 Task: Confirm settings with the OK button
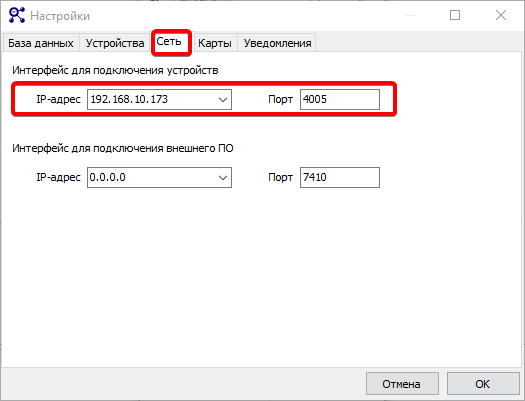click(x=483, y=384)
